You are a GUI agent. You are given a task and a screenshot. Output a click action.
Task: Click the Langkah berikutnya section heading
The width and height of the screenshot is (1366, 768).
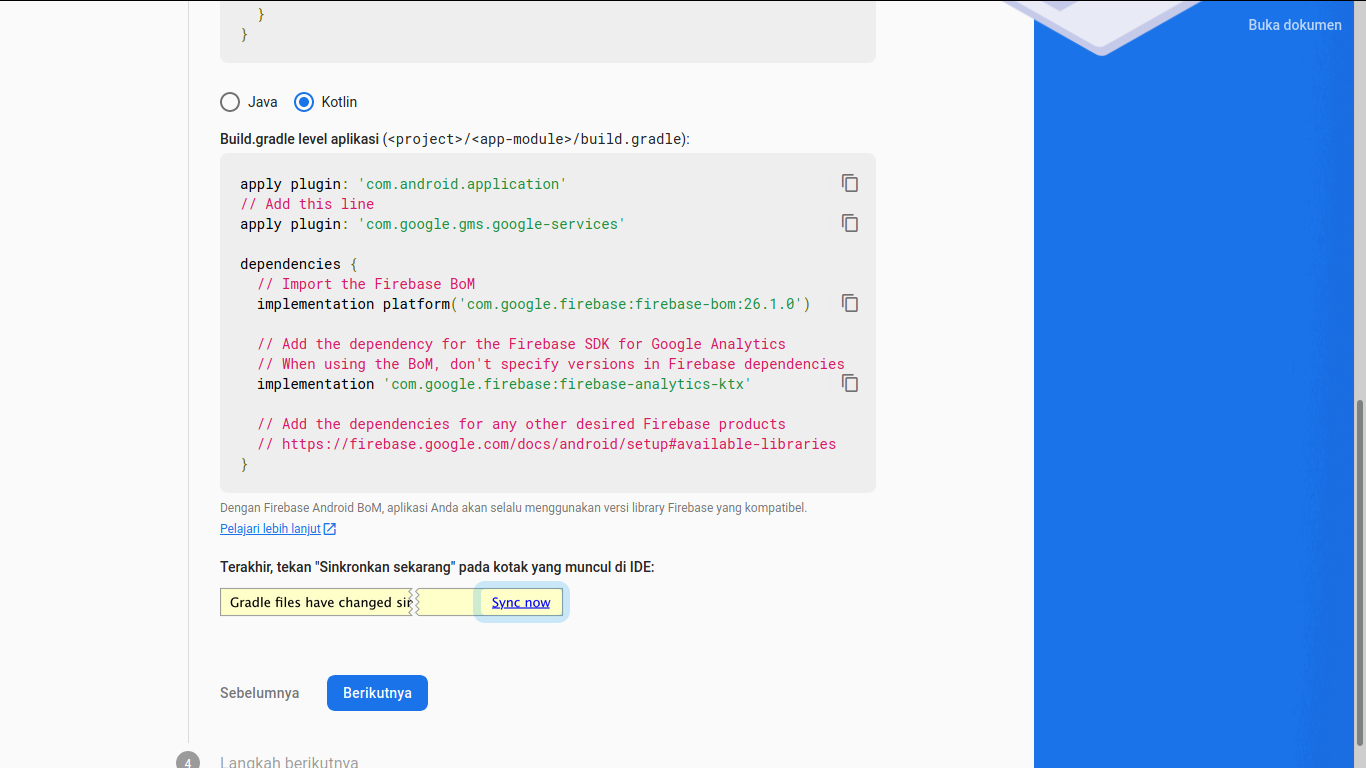click(288, 761)
